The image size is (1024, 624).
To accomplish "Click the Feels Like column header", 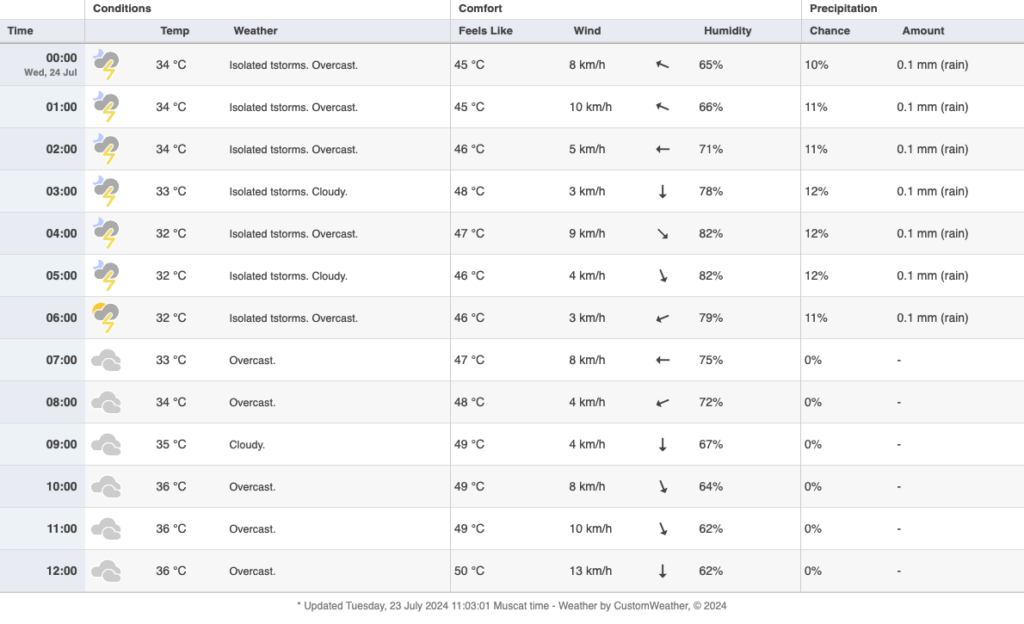I will (486, 31).
